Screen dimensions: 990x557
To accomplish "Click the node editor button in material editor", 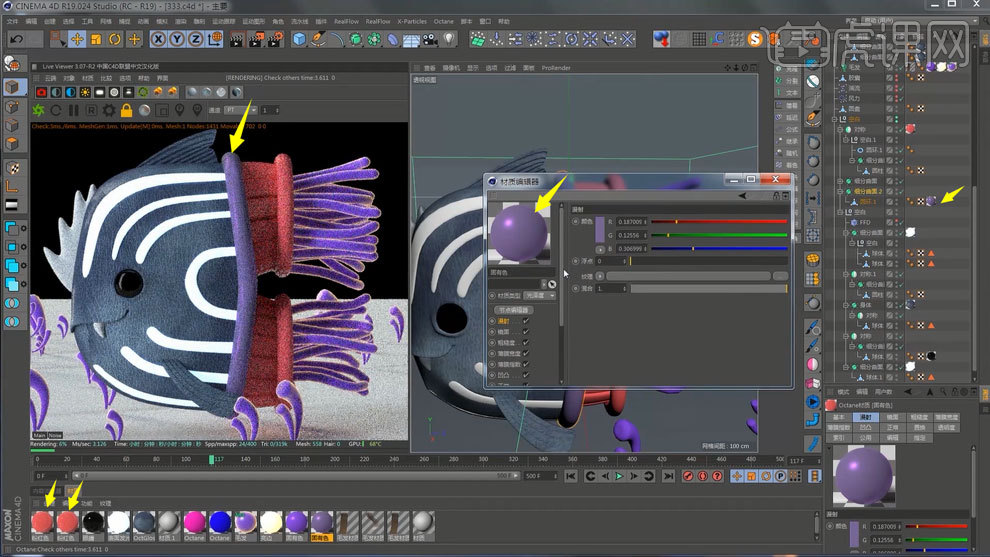I will [x=514, y=309].
